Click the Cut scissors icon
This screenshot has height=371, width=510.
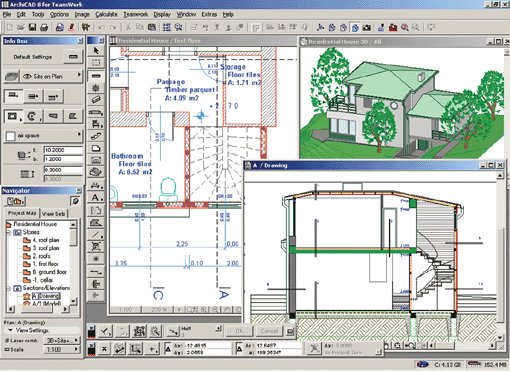(x=128, y=28)
